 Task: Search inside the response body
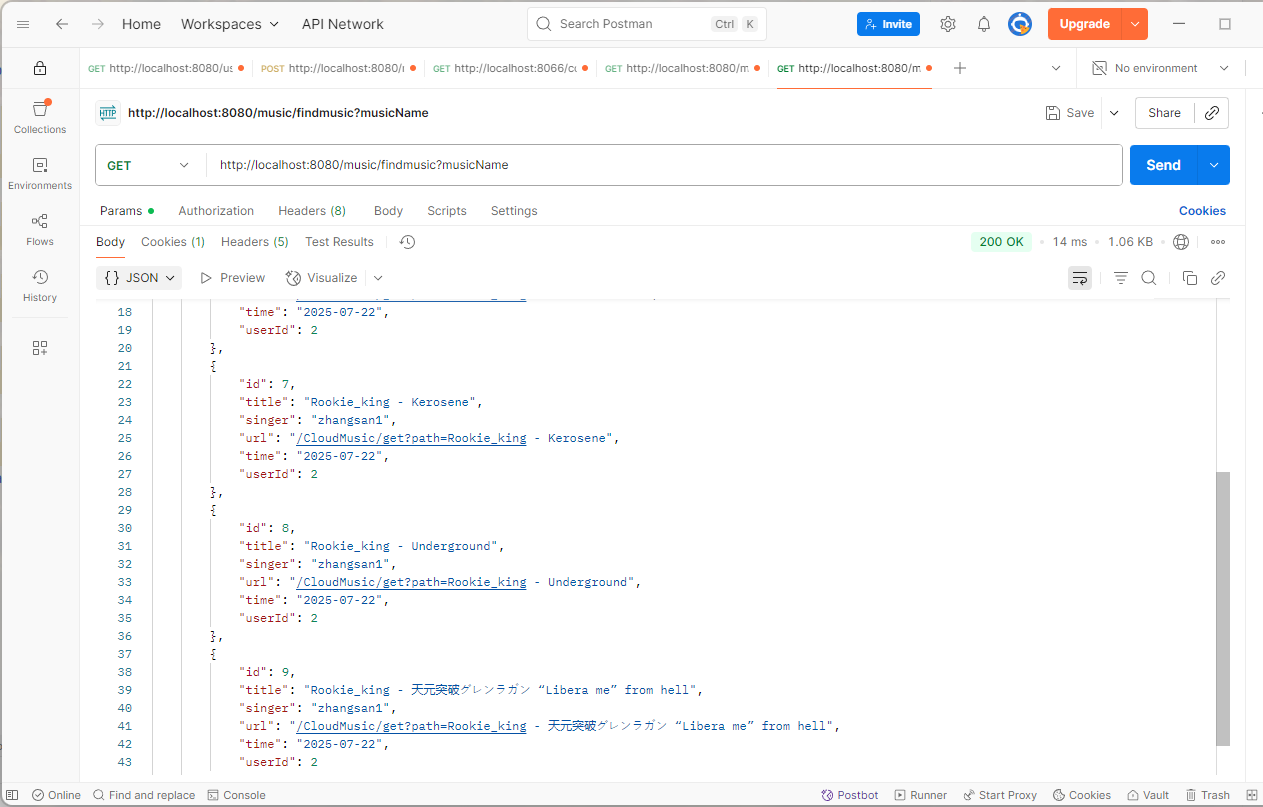(1149, 278)
